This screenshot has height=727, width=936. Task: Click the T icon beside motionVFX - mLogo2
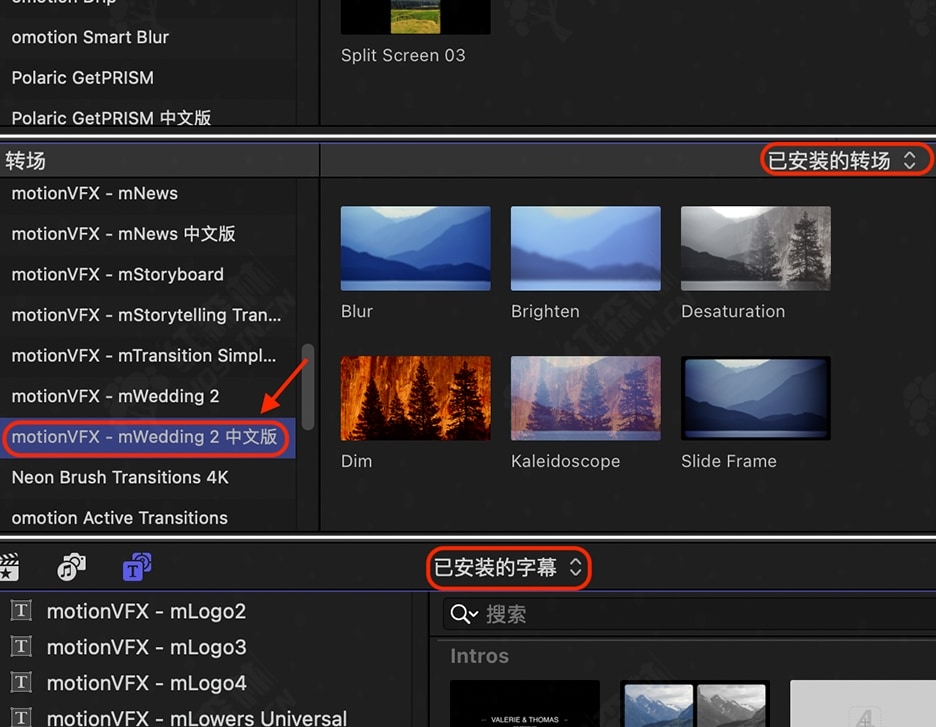click(21, 611)
